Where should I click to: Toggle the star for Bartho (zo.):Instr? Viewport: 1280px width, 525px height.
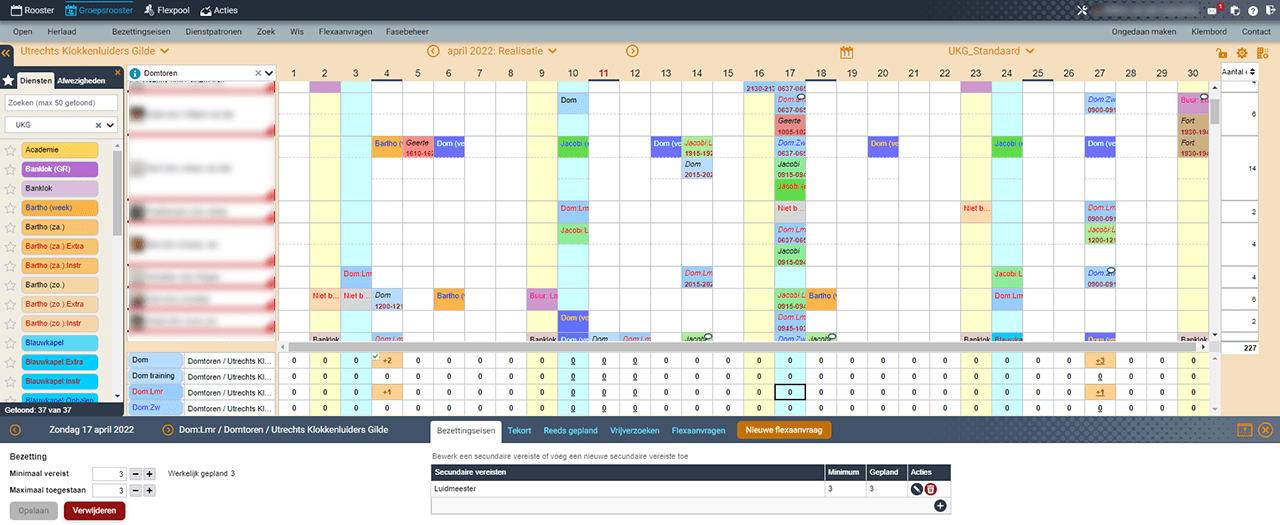tap(11, 323)
